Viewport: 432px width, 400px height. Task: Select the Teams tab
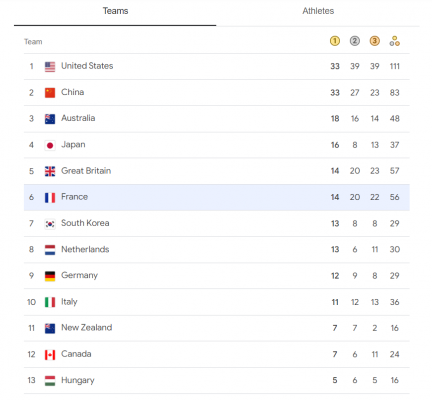click(x=115, y=11)
